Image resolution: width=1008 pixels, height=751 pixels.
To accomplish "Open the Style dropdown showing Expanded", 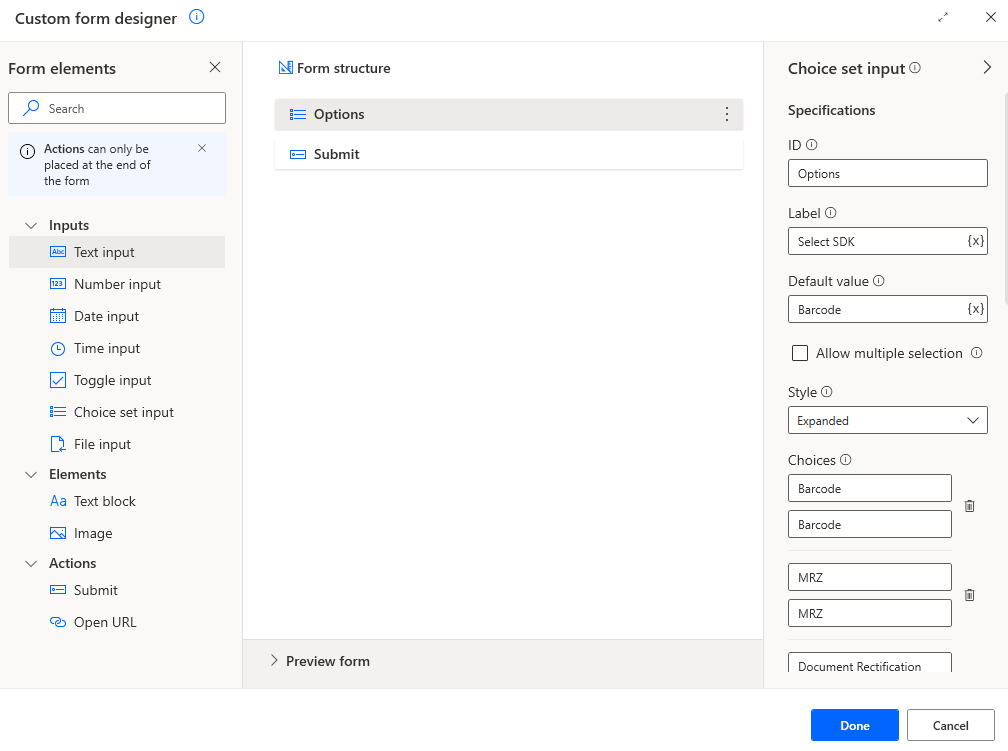I will pos(887,421).
